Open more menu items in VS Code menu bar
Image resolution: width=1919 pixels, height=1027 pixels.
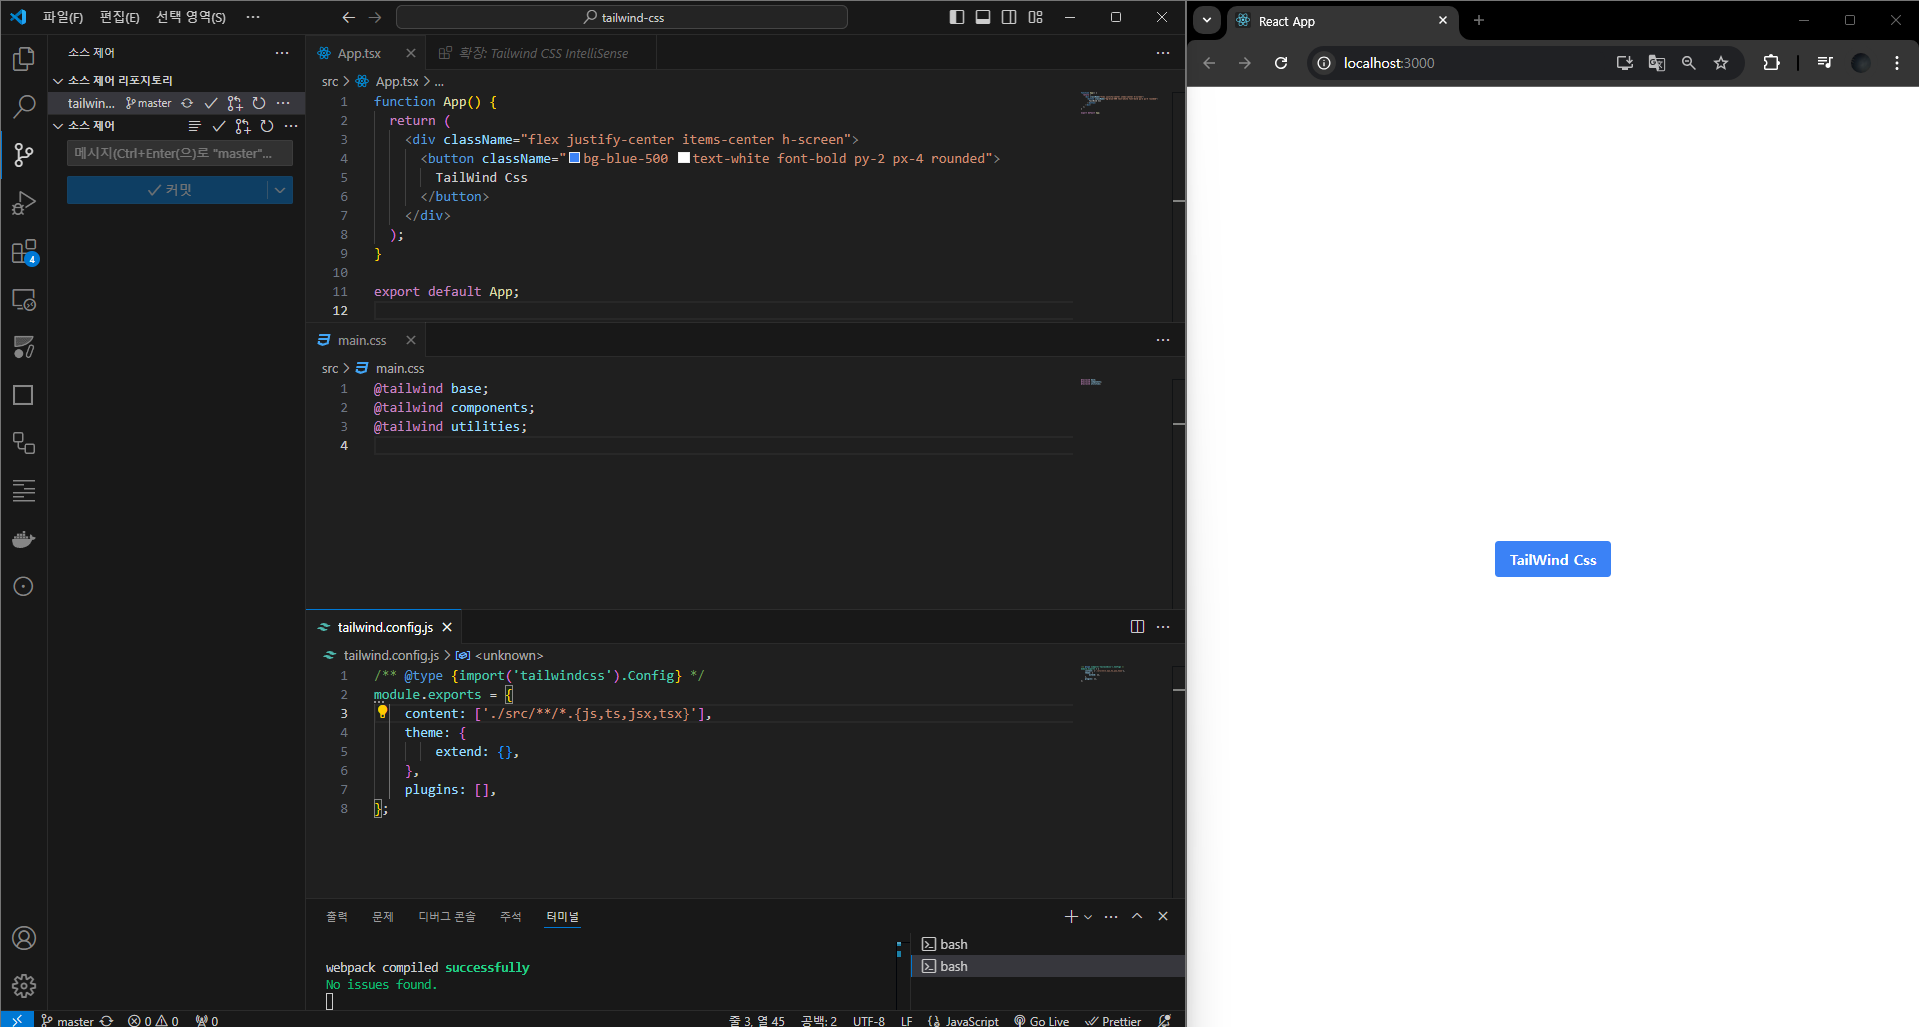click(253, 17)
